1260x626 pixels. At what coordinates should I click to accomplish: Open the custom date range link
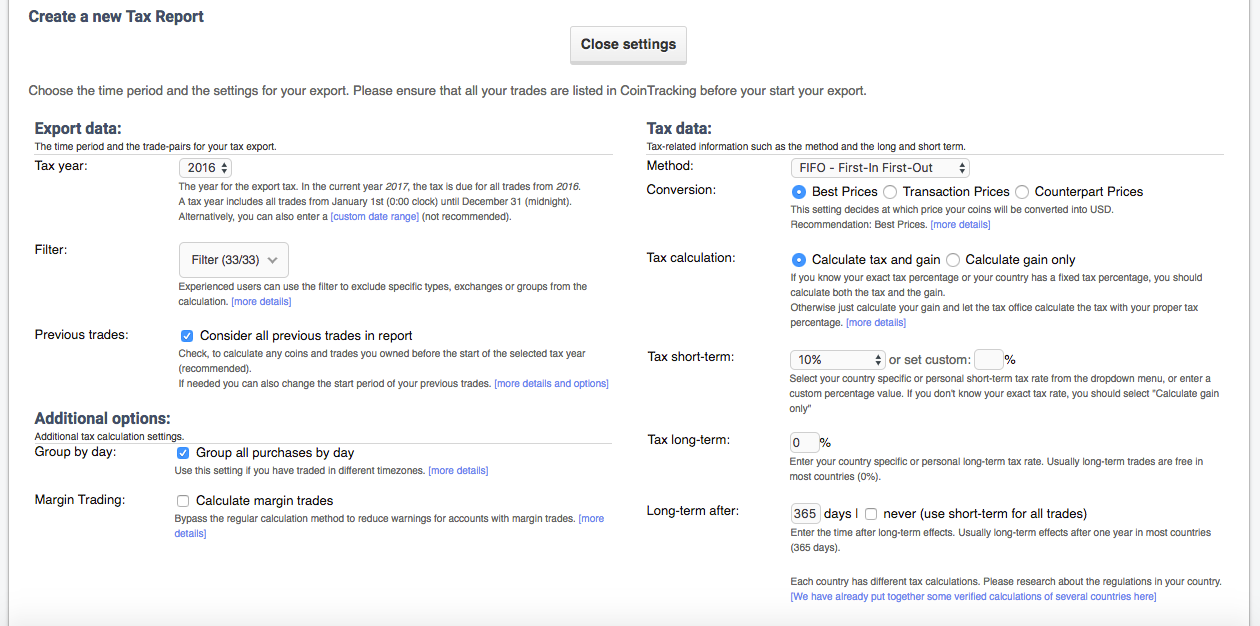click(375, 217)
